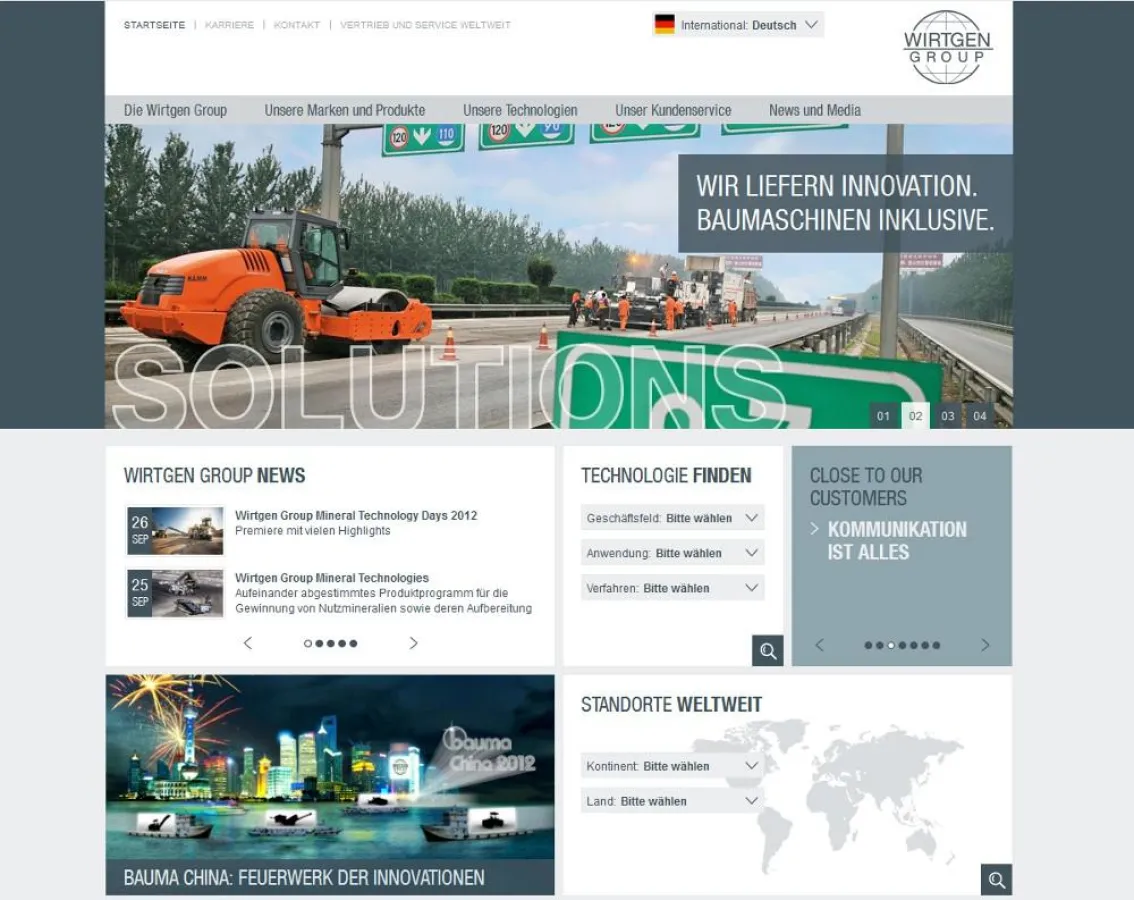The width and height of the screenshot is (1134, 900).
Task: Click the right arrow in Close To Our Customers panel
Action: click(x=984, y=645)
